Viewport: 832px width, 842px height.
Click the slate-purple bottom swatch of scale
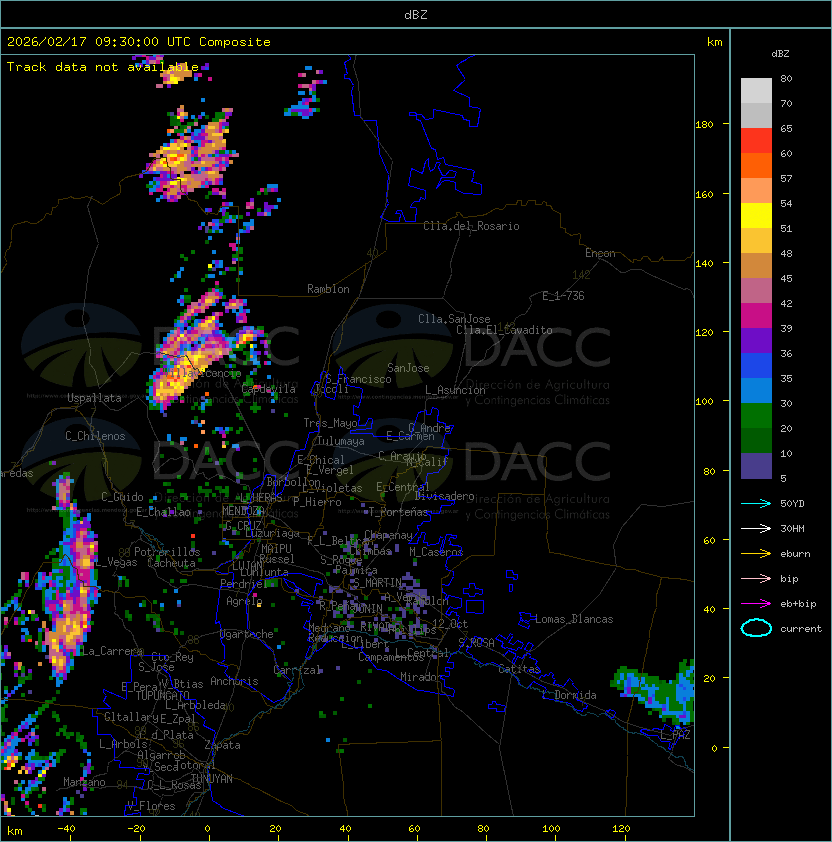pos(756,466)
